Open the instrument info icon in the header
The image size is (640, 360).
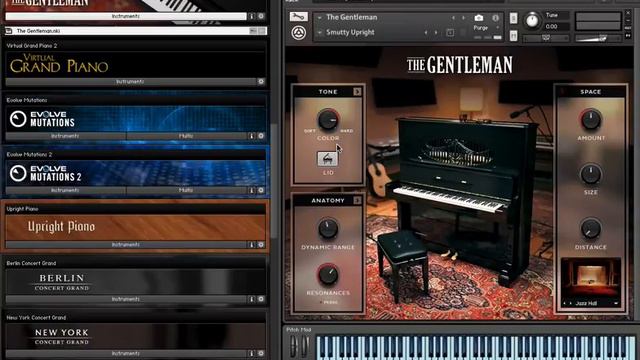pos(495,18)
